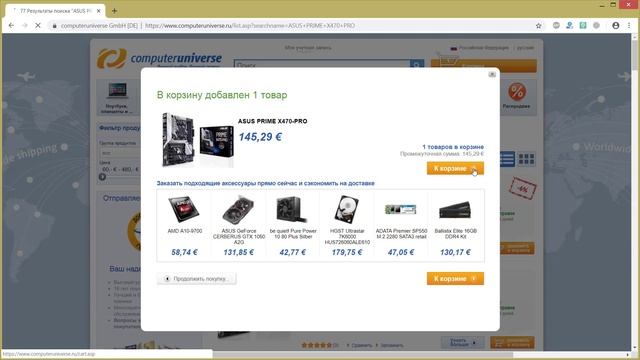The height and width of the screenshot is (360, 640).
Task: Select Ballistix Elite 16GB DDR4 thumbnail
Action: [x=455, y=211]
